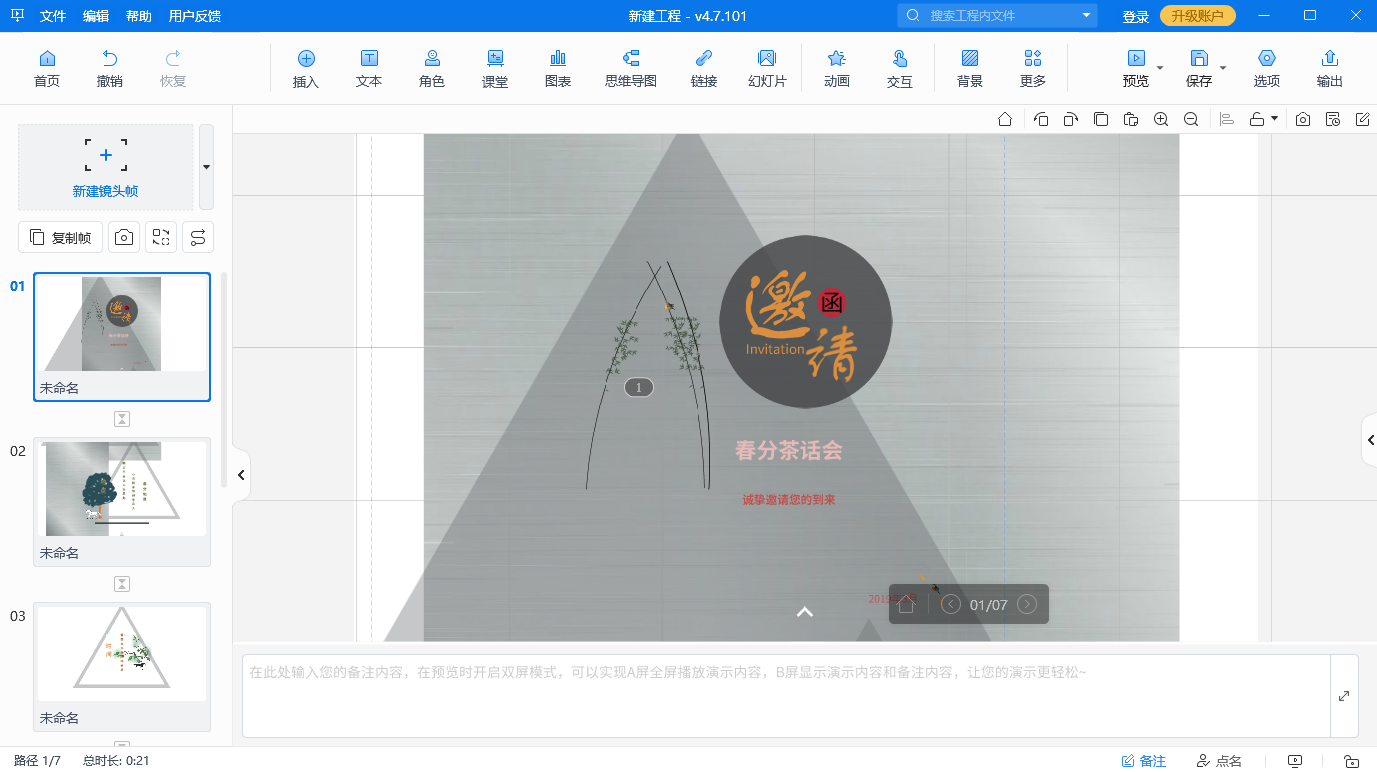Open the new frame type dropdown arrow

point(206,167)
